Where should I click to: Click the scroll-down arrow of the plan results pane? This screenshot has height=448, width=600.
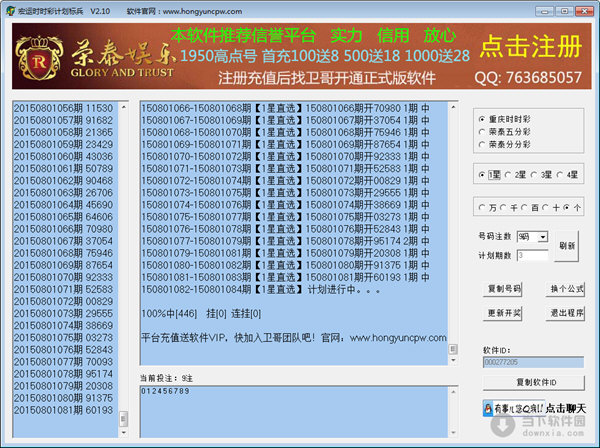point(453,360)
